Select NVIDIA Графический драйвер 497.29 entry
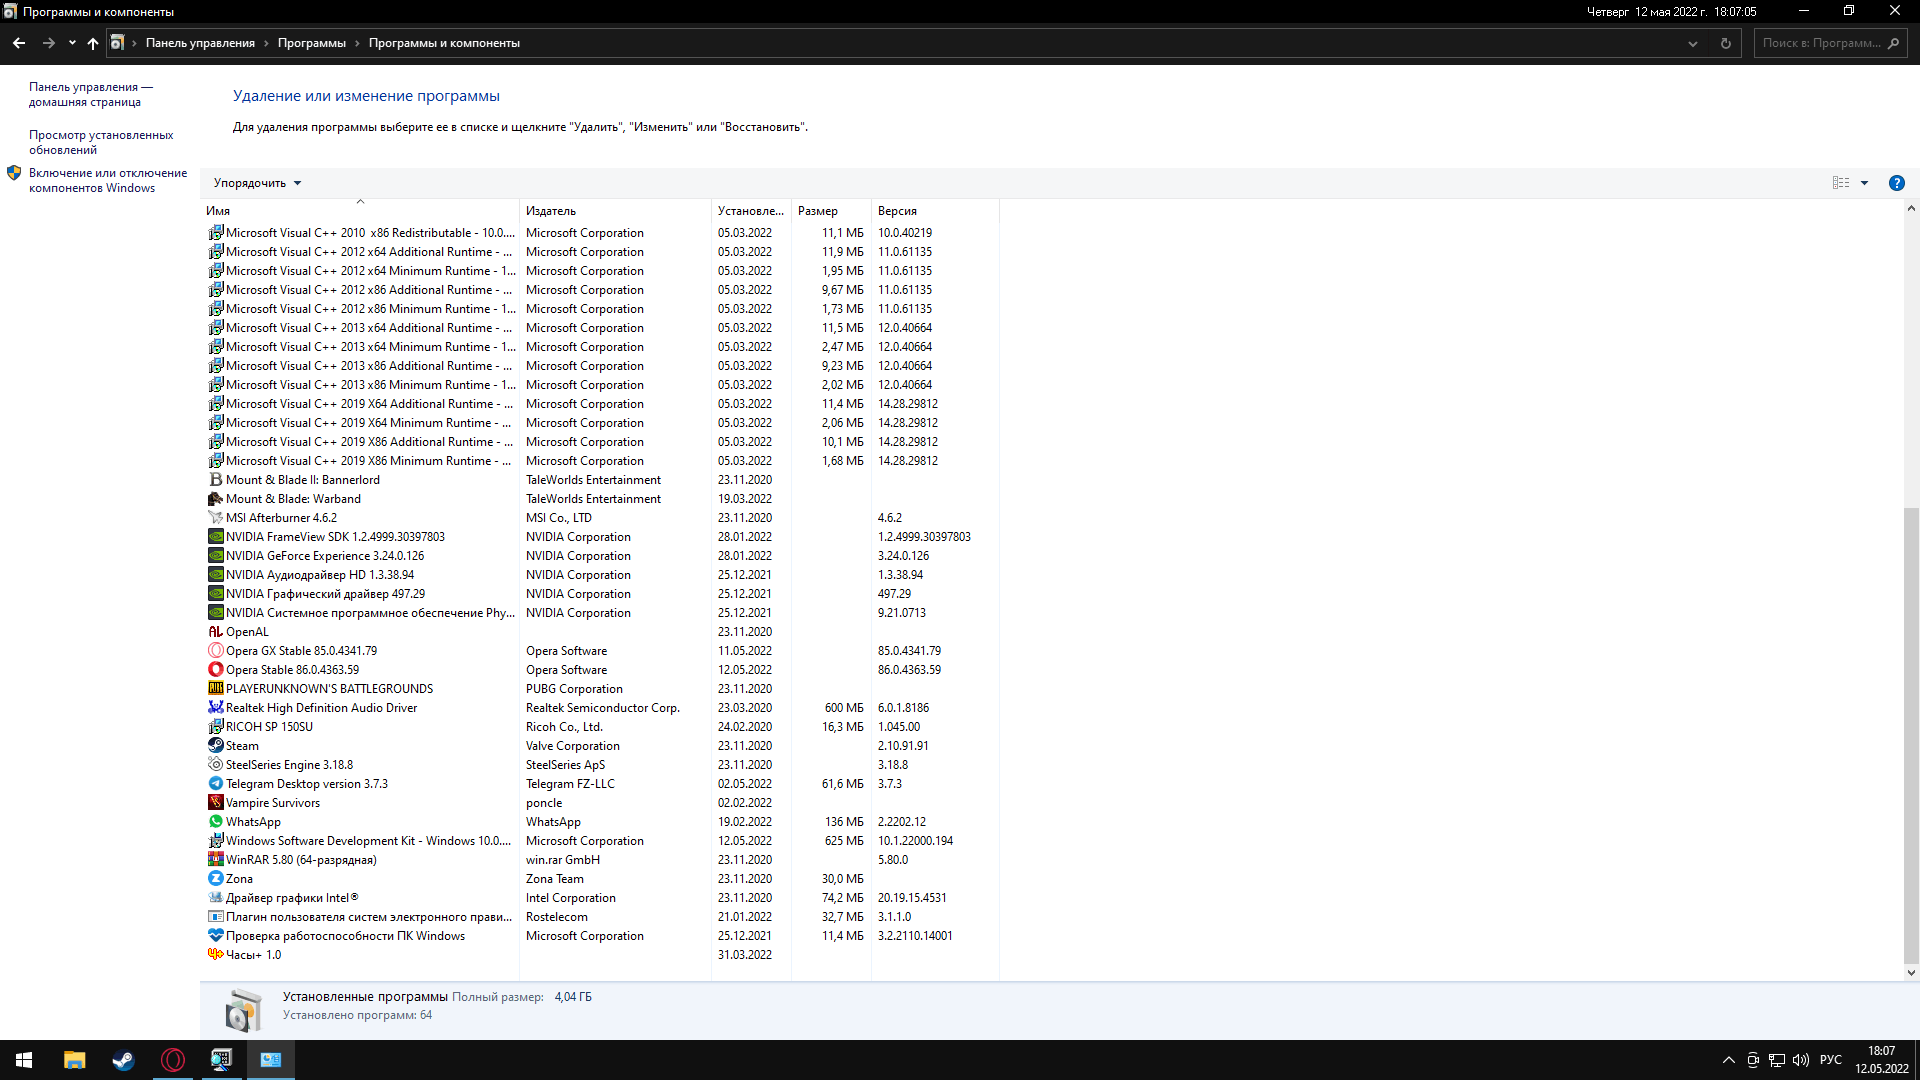This screenshot has height=1080, width=1920. coord(600,594)
